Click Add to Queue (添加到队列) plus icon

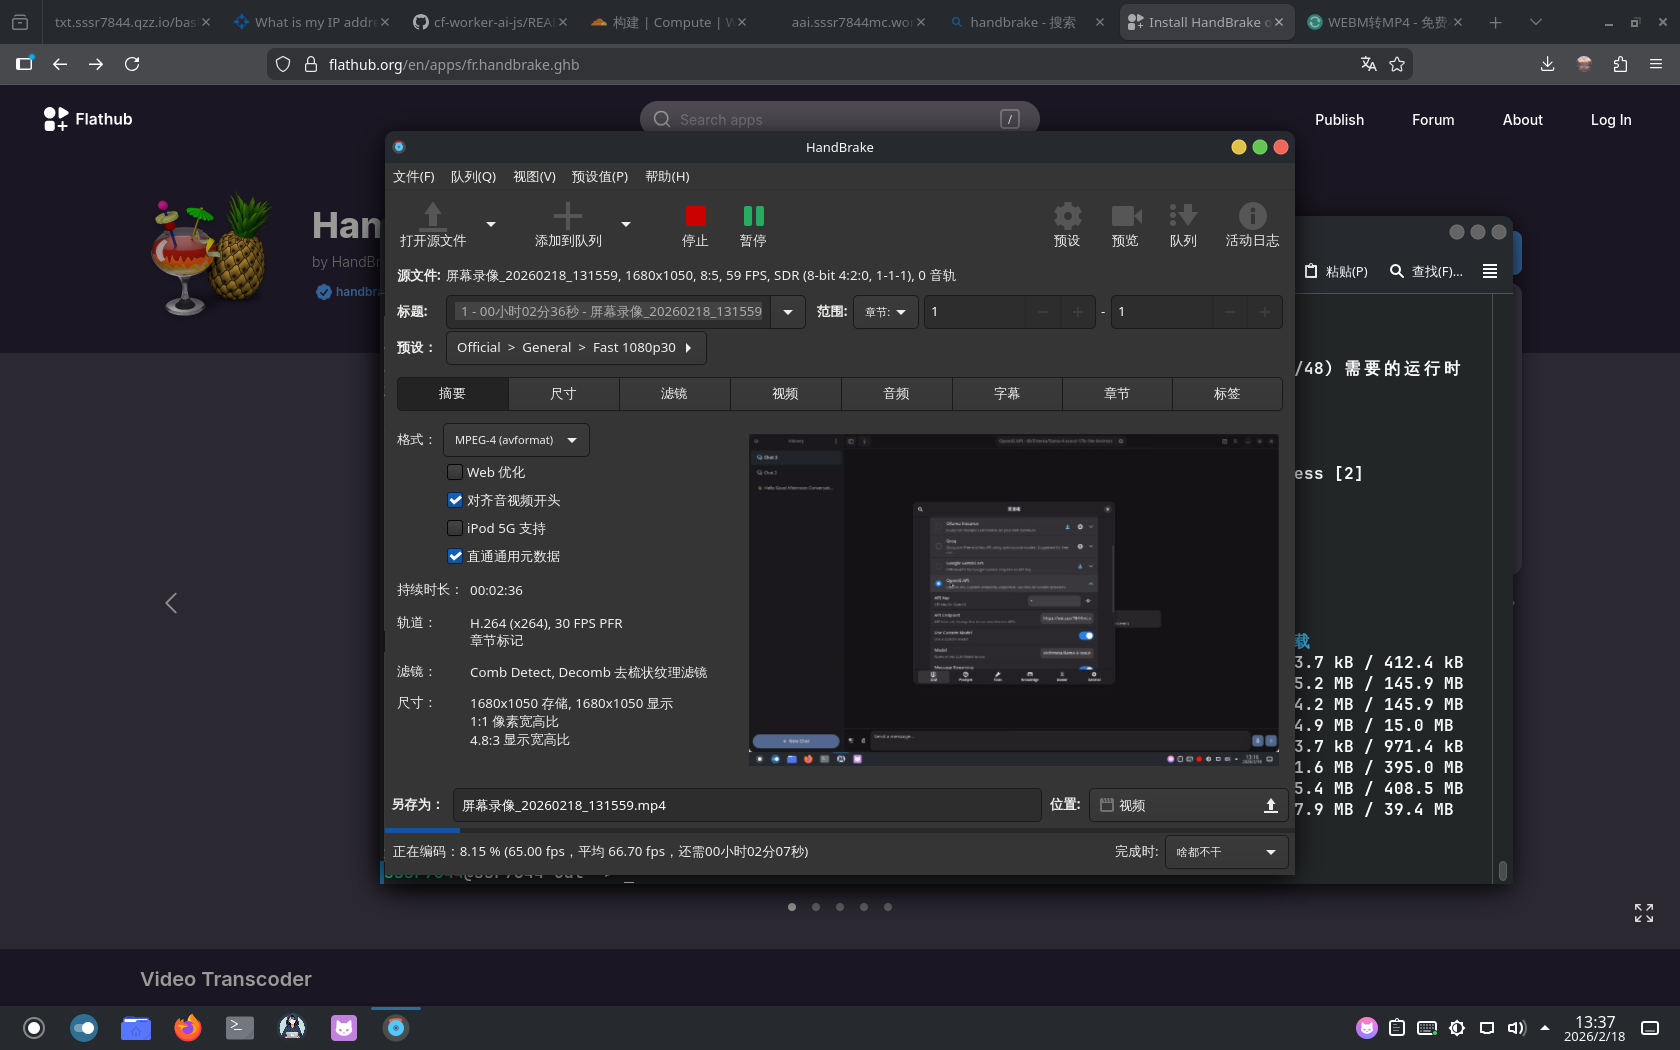pos(568,216)
